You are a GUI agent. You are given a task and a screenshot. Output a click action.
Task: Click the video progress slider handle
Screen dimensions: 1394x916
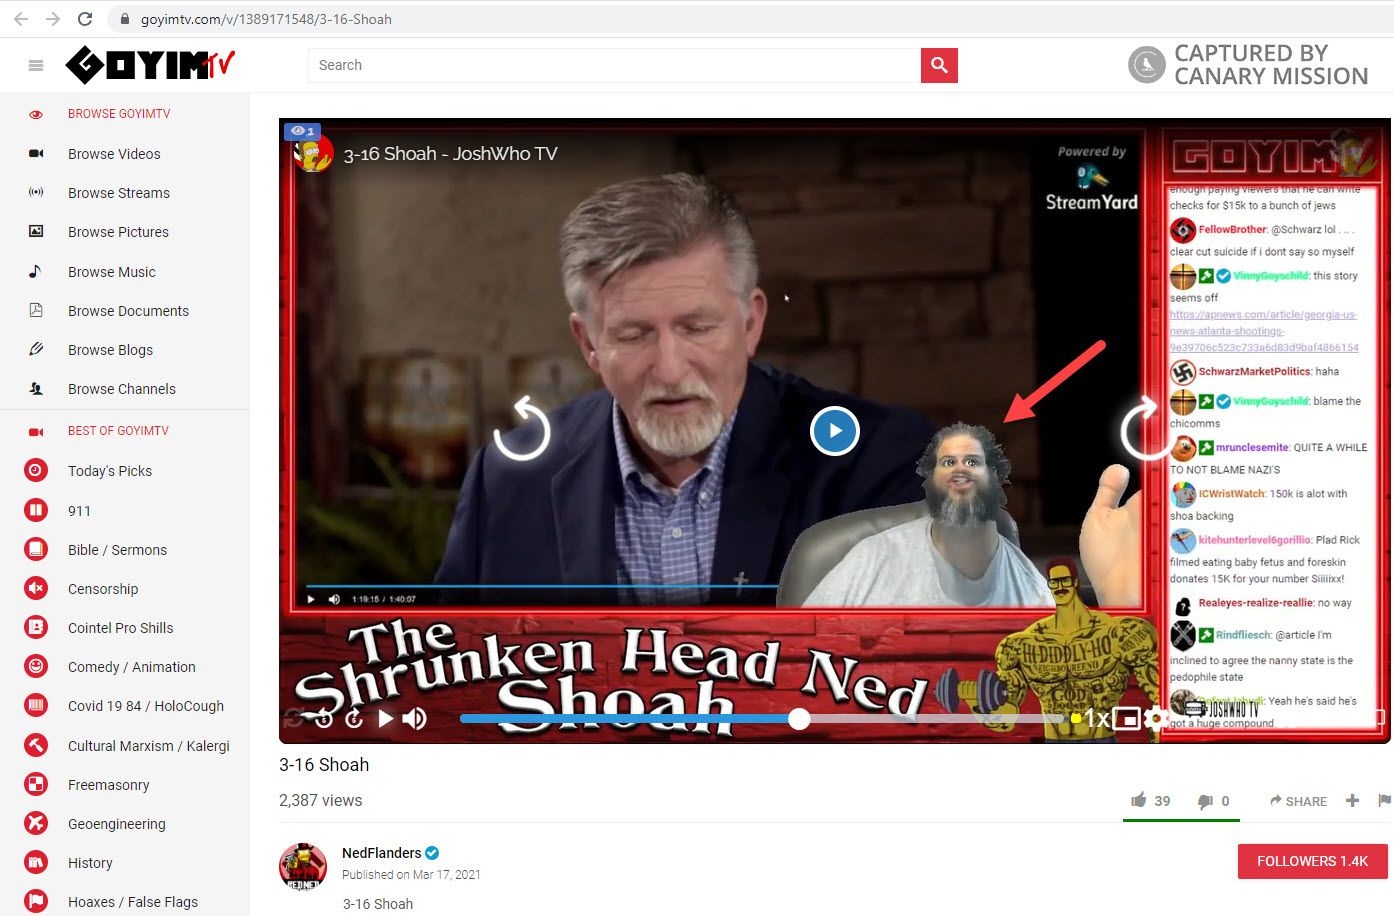point(799,718)
